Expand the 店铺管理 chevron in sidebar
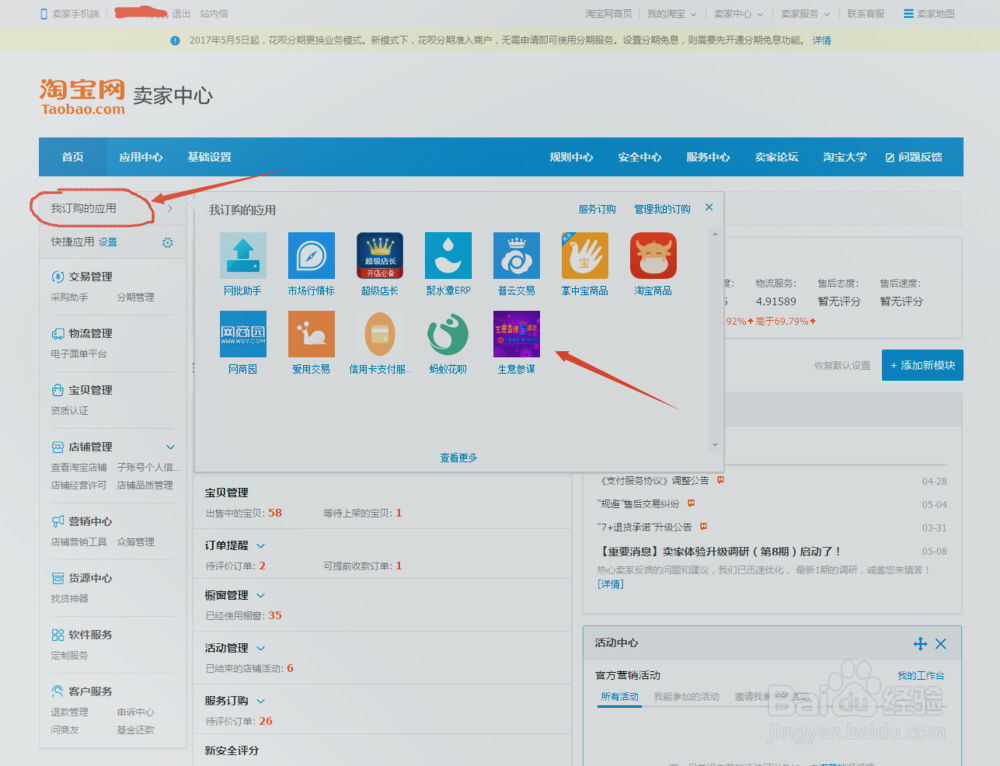Viewport: 1000px width, 766px height. [170, 447]
